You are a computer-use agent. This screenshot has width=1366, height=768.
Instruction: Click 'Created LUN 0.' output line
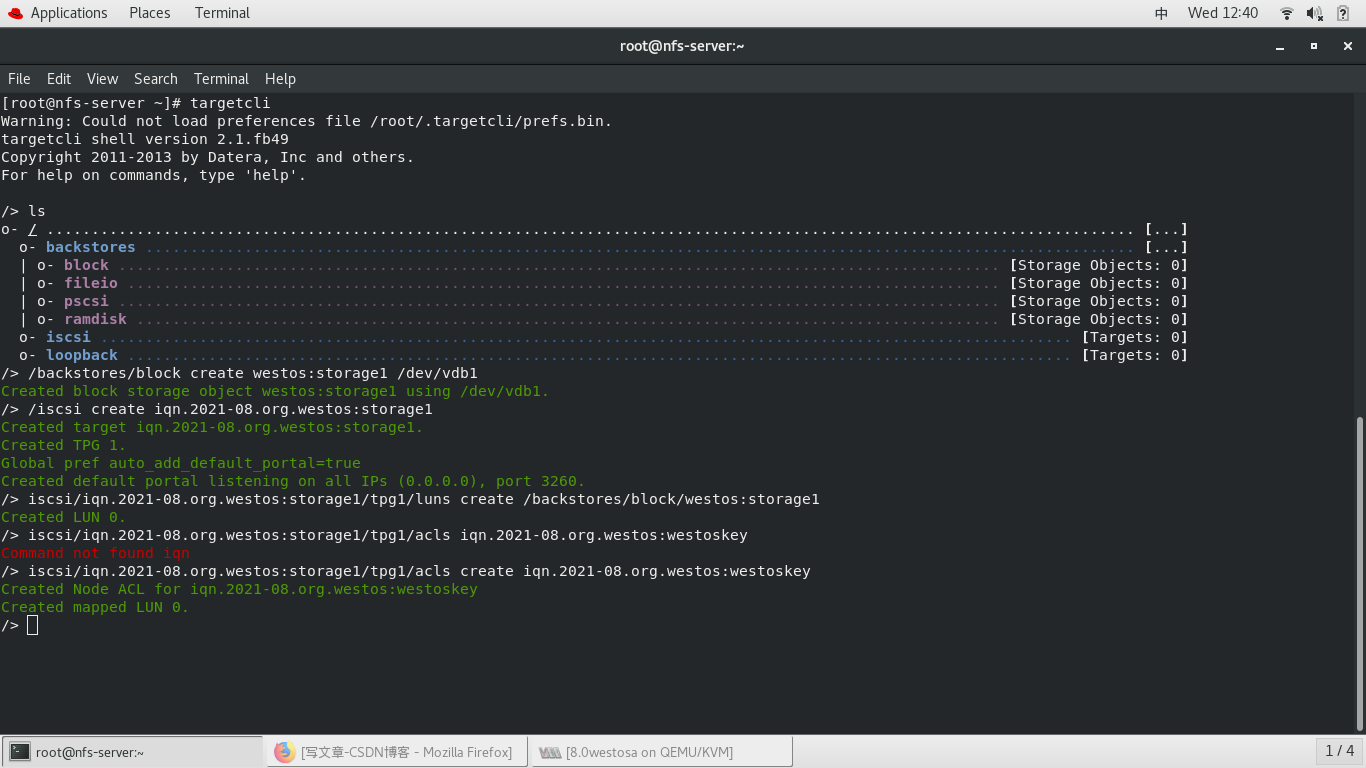click(x=64, y=517)
